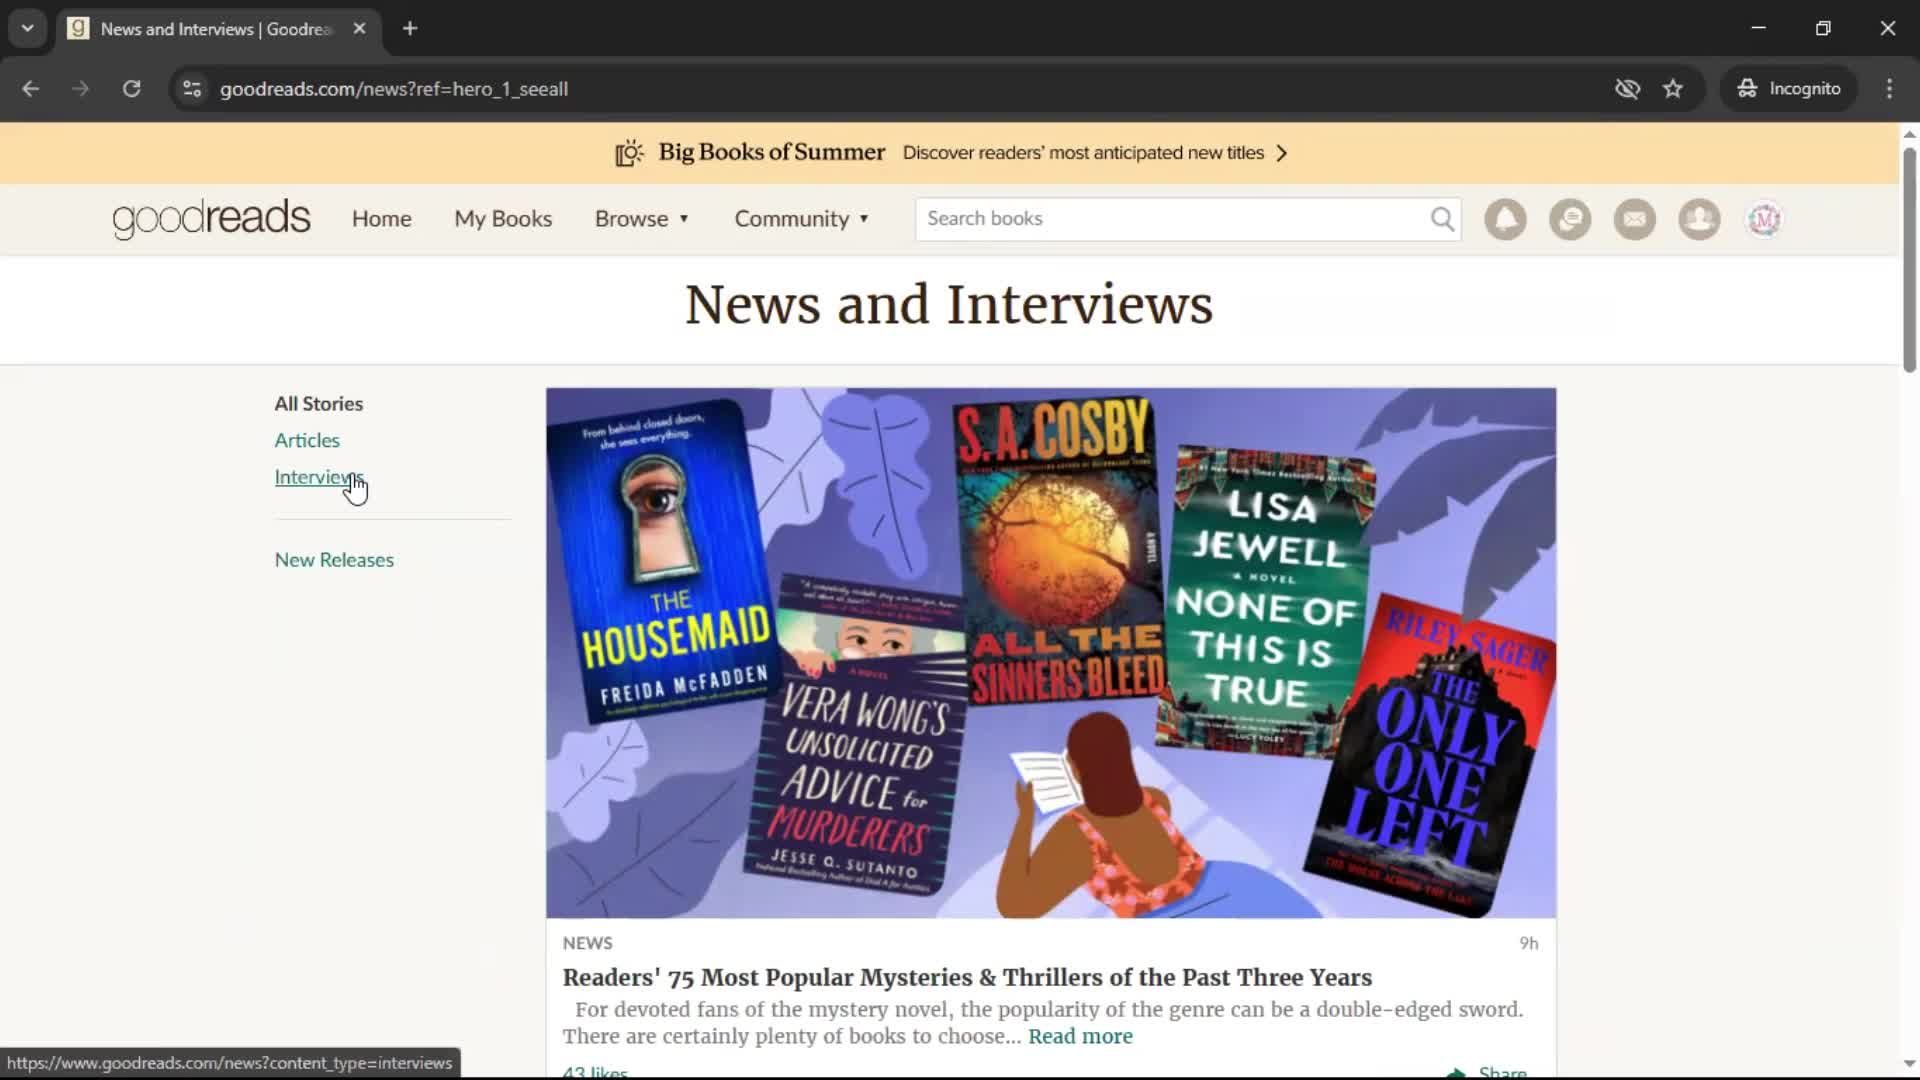Screen dimensions: 1920x1080
Task: Go back with the browser back arrow
Action: click(31, 89)
